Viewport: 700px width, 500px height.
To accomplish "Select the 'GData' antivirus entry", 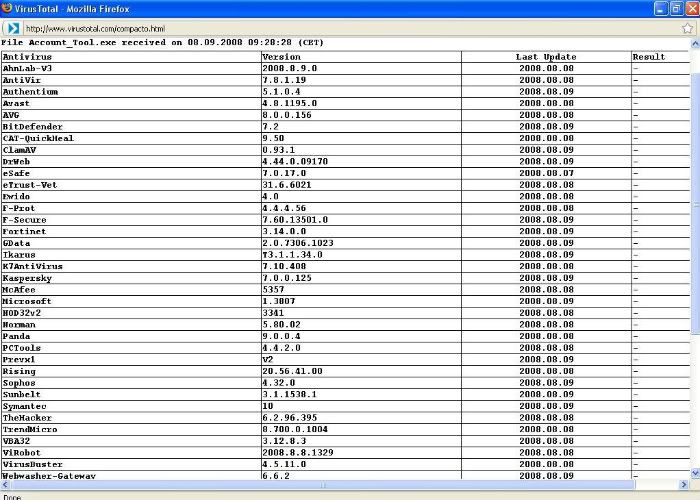I will coord(16,243).
